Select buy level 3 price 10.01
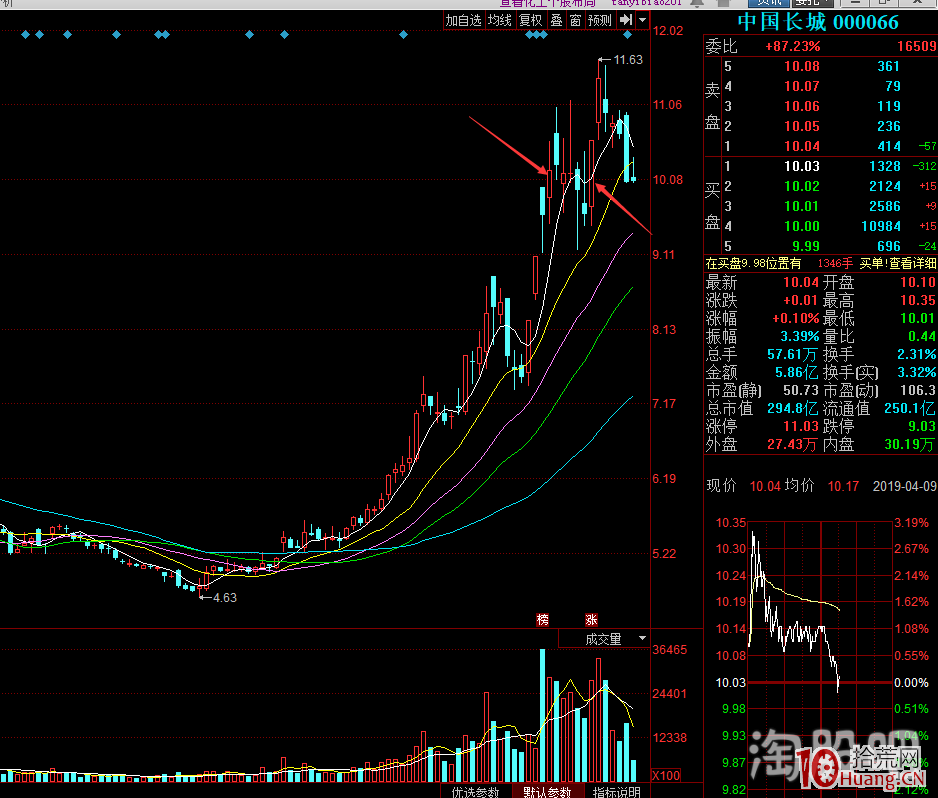The image size is (938, 798). click(802, 206)
